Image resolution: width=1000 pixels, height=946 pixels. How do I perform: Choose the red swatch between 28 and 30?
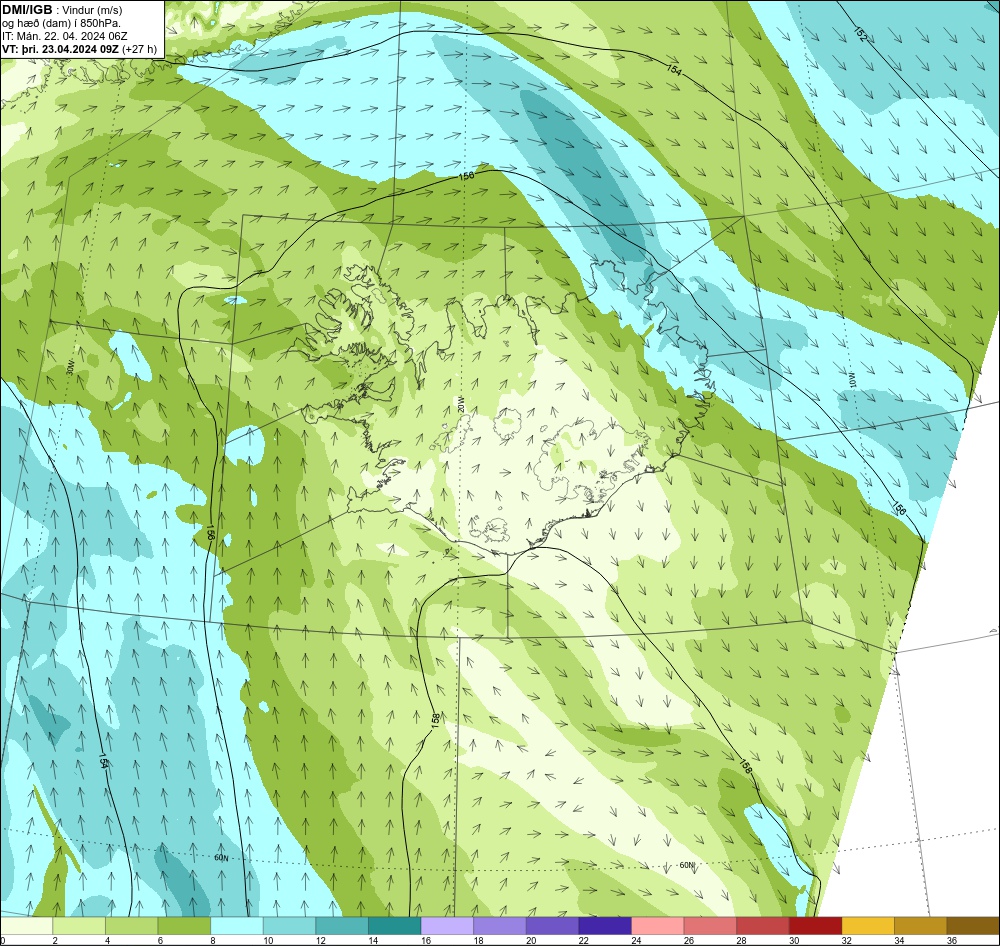coord(763,926)
